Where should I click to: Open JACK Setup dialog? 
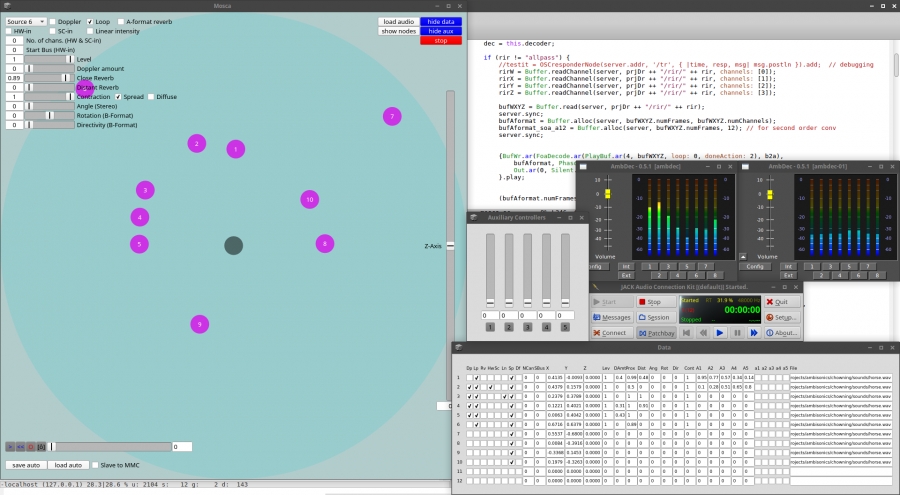point(781,318)
